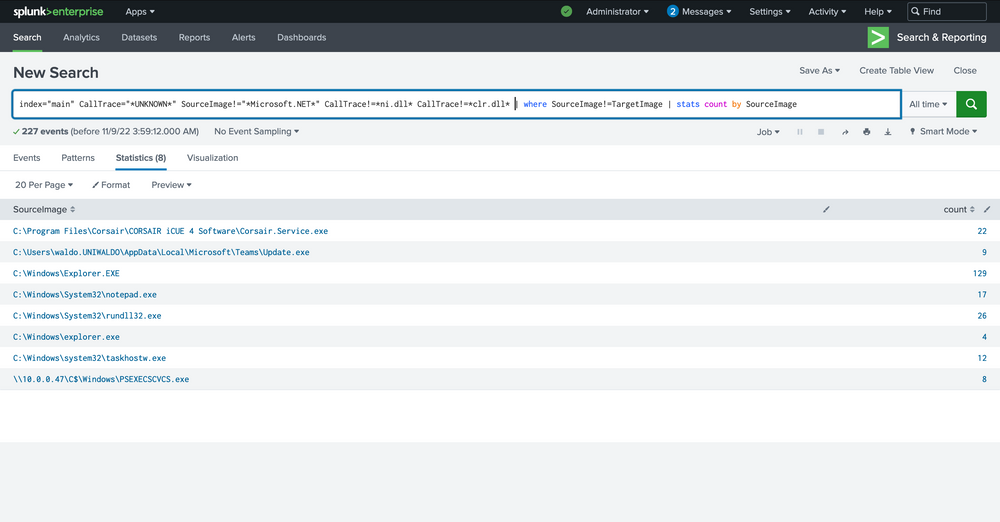Switch to the Patterns tab
Viewport: 1000px width, 522px height.
[x=78, y=158]
